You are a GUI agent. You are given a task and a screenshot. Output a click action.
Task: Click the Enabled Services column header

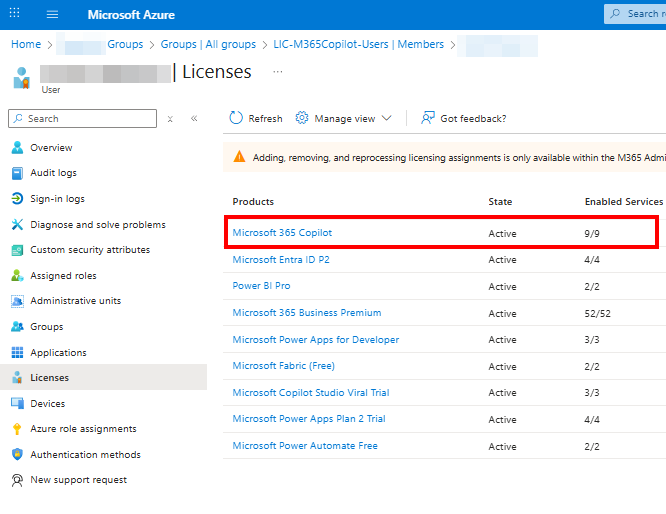(x=624, y=202)
